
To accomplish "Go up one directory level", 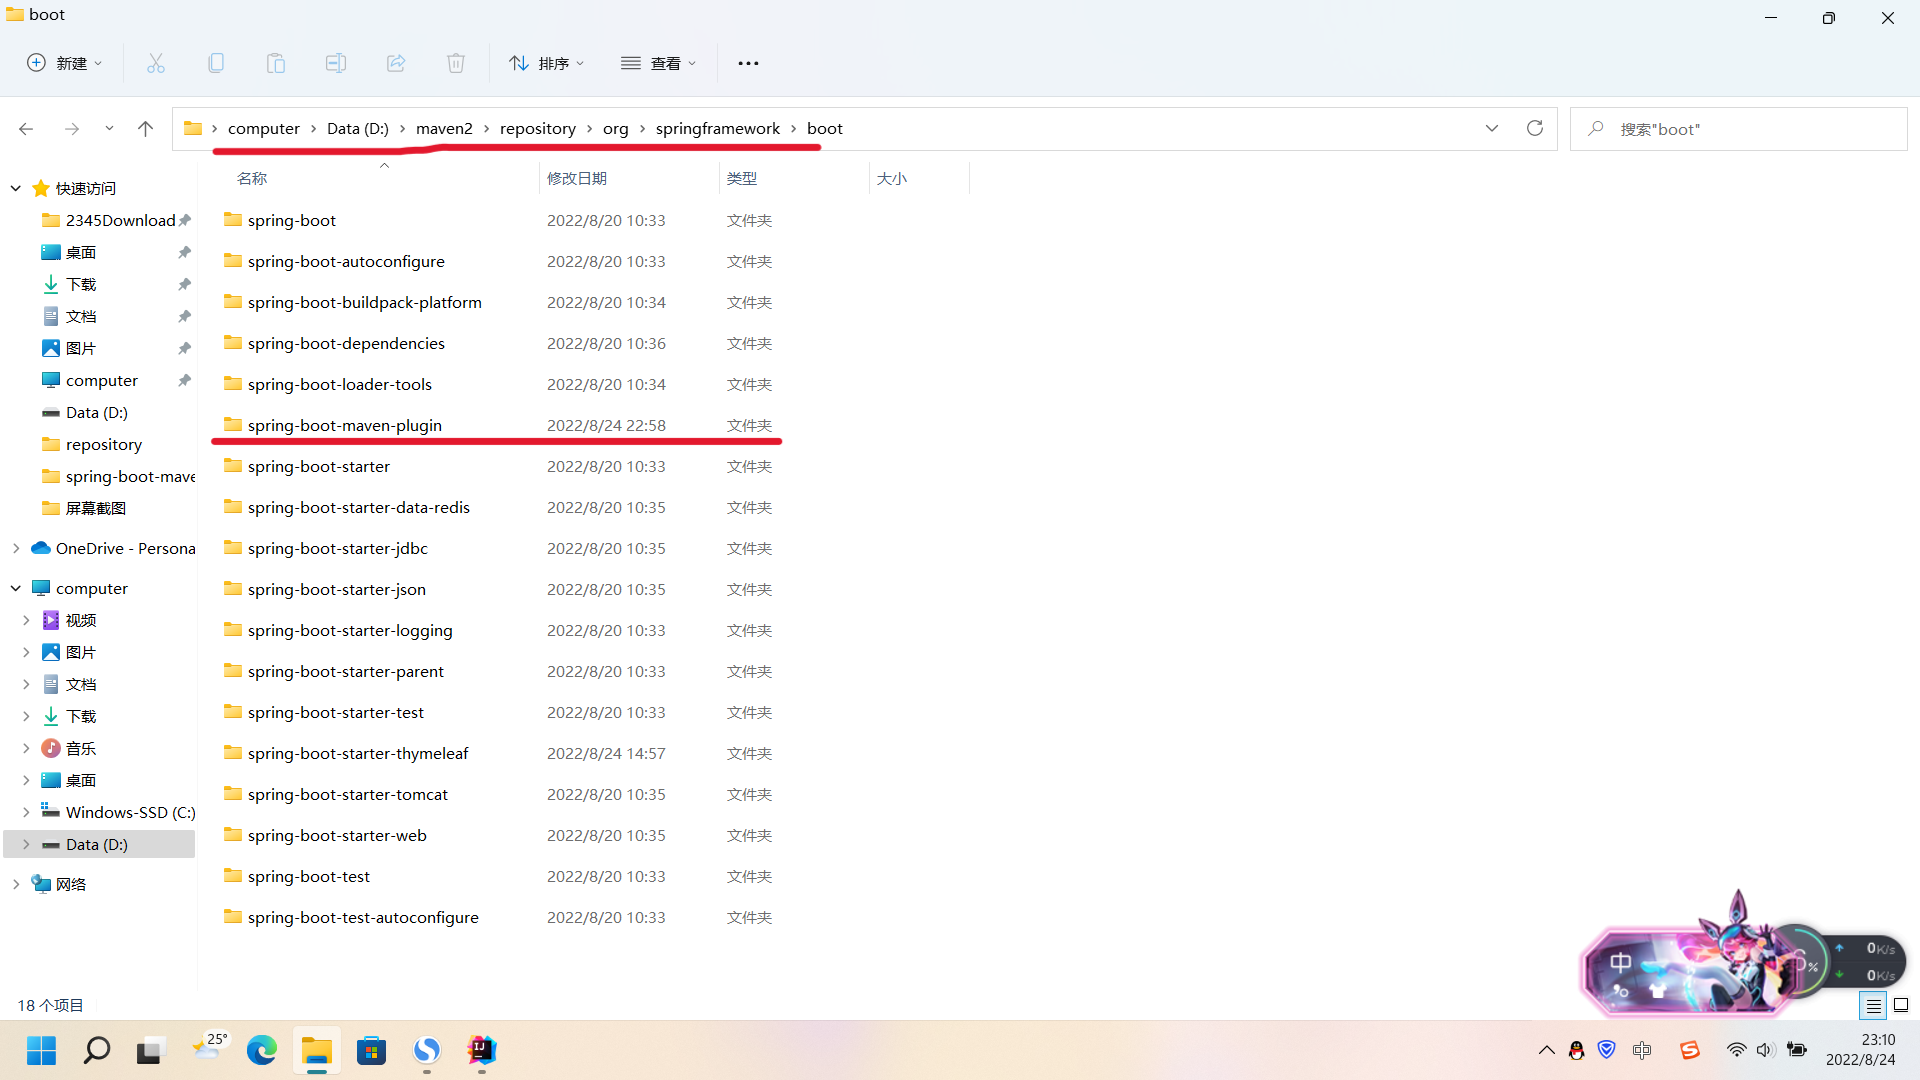I will 145,128.
